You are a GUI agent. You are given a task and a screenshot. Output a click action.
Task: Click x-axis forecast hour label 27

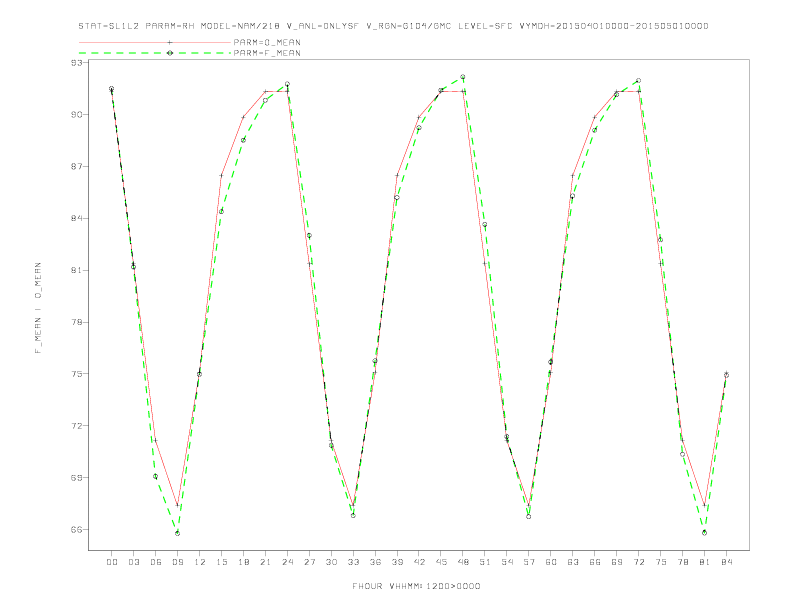(310, 562)
